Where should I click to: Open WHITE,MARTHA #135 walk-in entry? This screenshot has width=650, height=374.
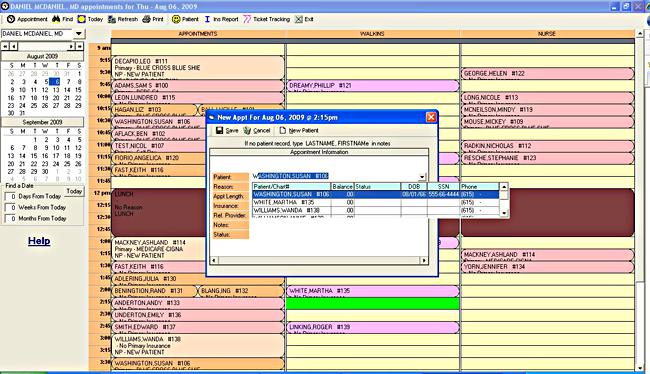pos(373,291)
